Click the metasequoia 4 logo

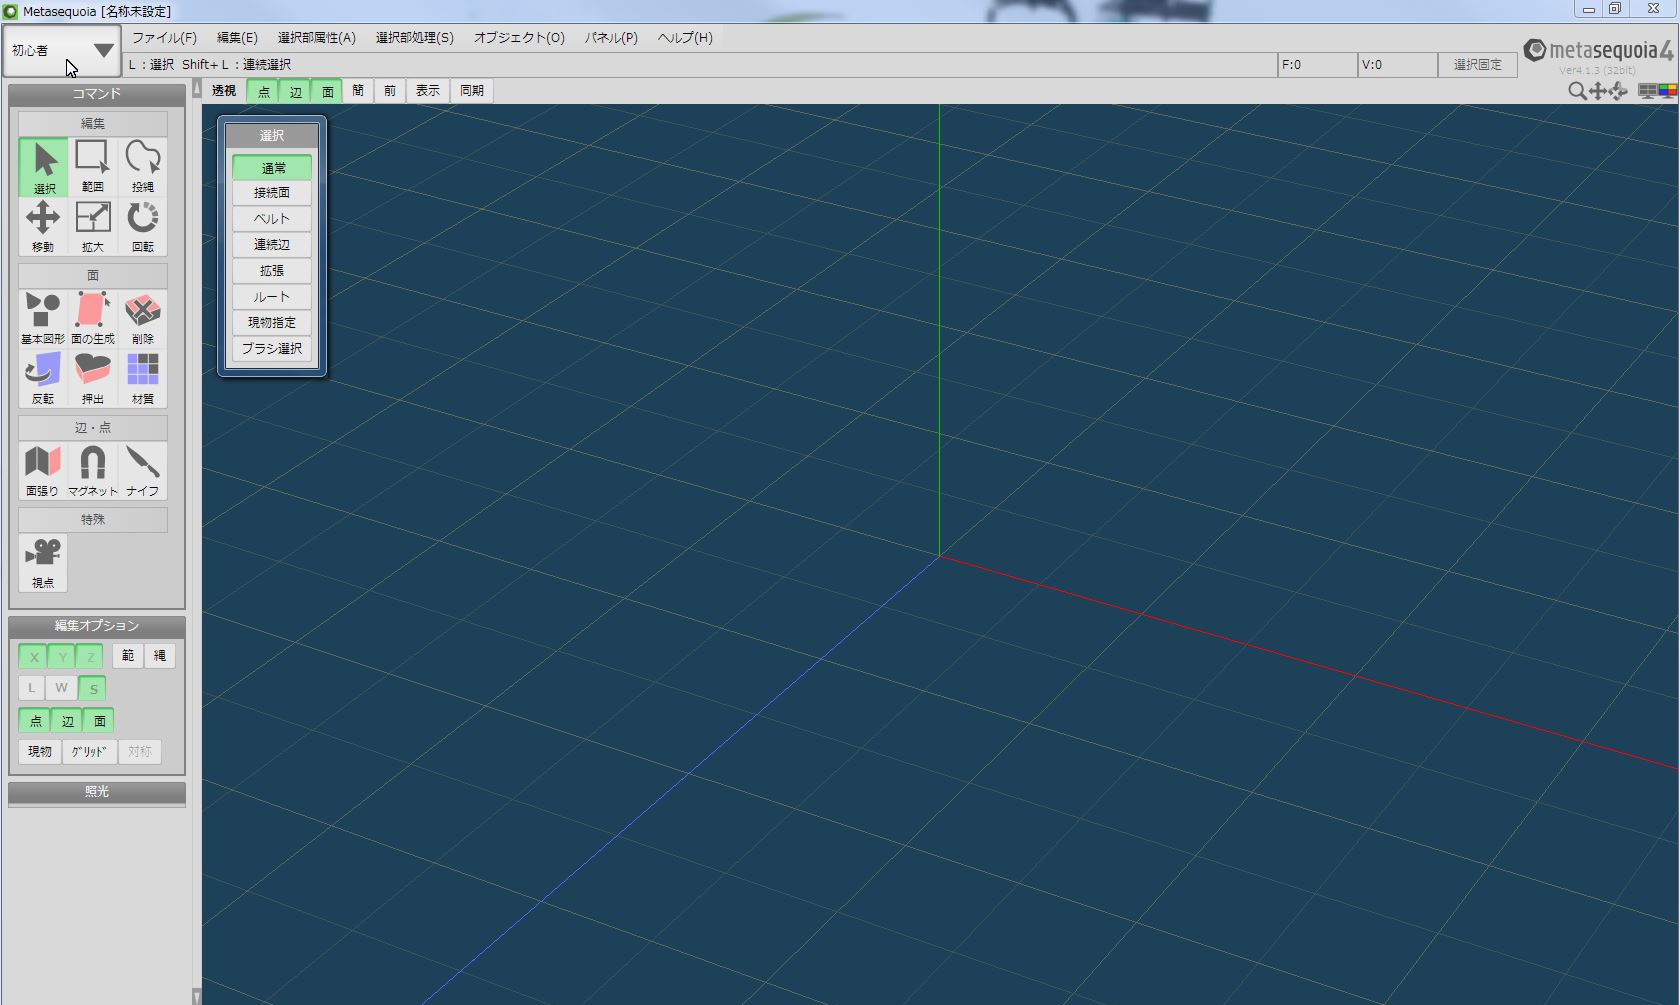point(1598,50)
